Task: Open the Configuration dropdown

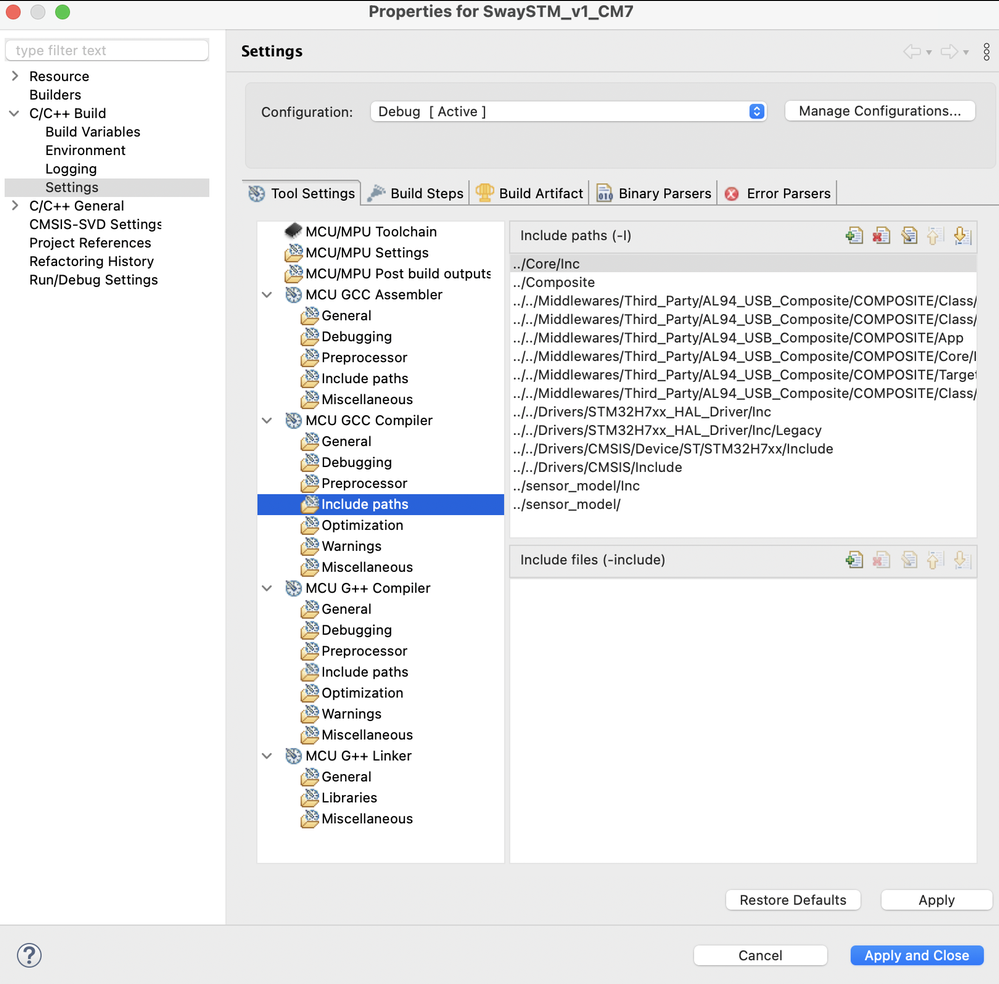Action: click(756, 111)
